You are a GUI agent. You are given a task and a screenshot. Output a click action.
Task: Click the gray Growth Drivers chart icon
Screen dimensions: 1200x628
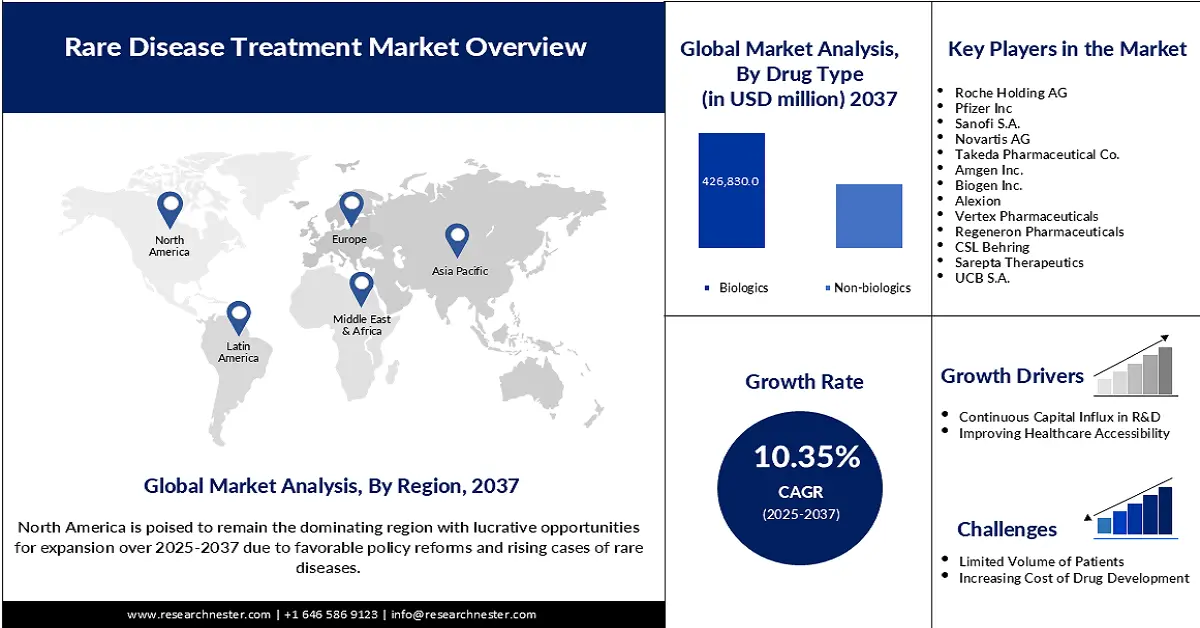click(1135, 366)
